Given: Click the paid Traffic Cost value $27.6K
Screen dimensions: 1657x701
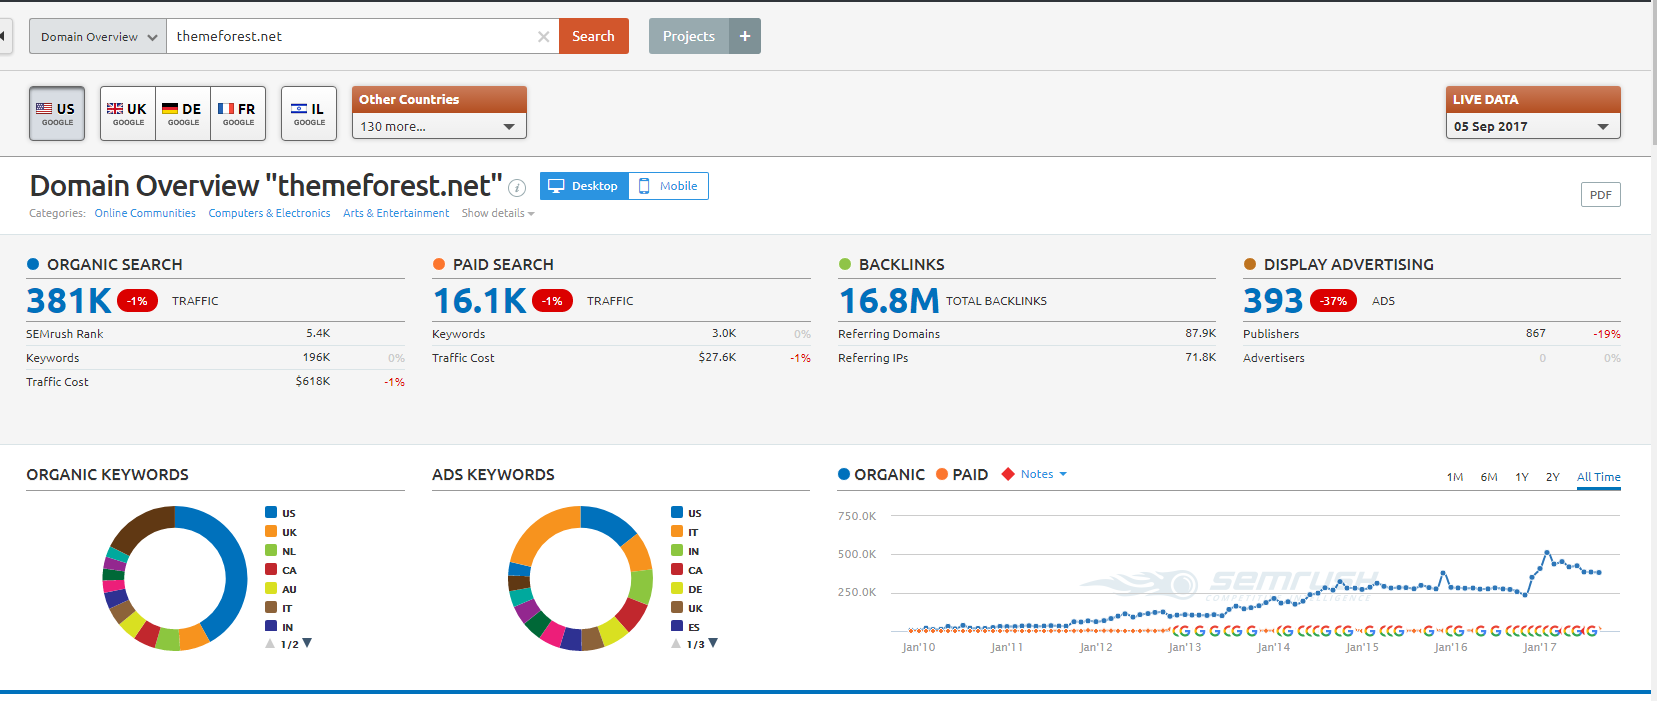Looking at the screenshot, I should click(717, 357).
